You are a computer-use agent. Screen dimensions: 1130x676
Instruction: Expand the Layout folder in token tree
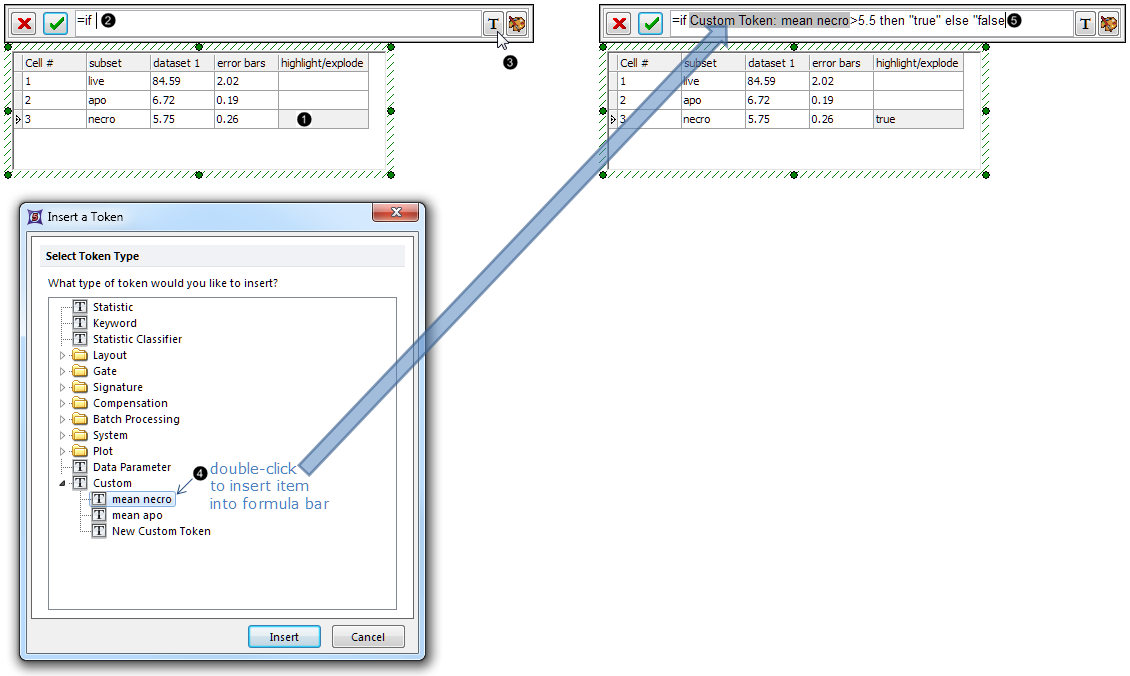pos(63,355)
